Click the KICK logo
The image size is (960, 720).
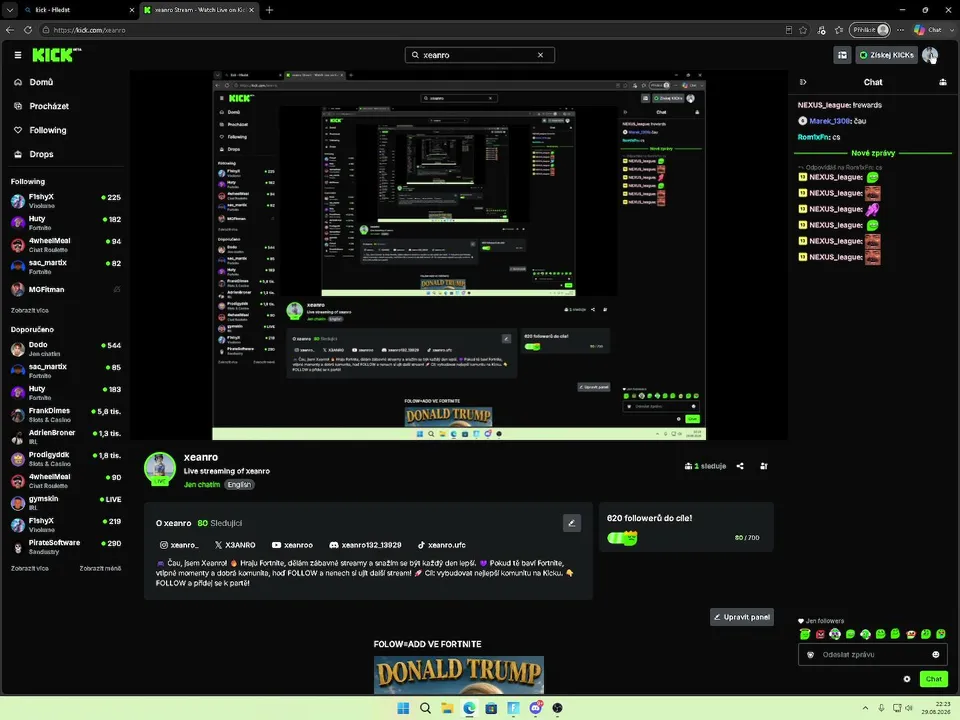pyautogui.click(x=56, y=55)
